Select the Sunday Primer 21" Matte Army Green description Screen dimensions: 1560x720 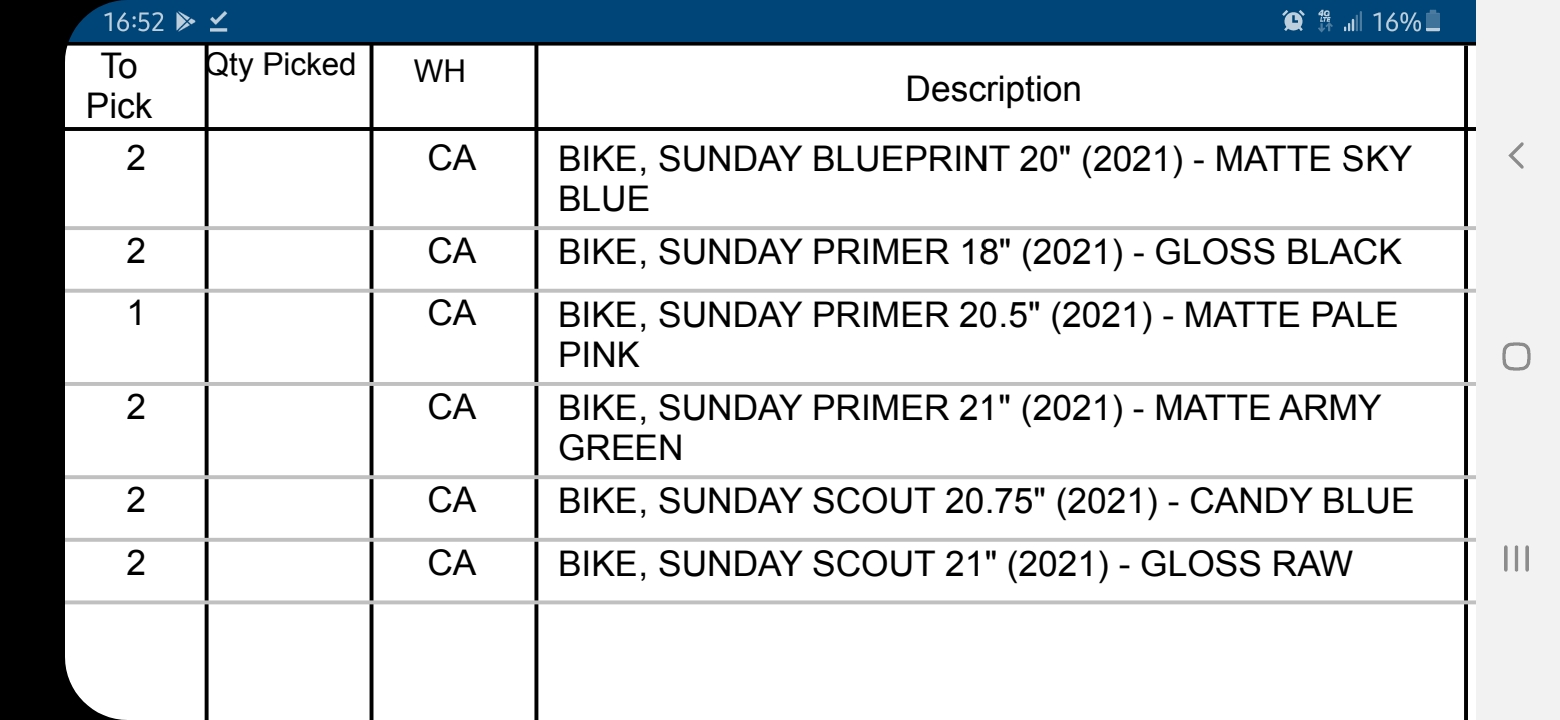pos(968,425)
